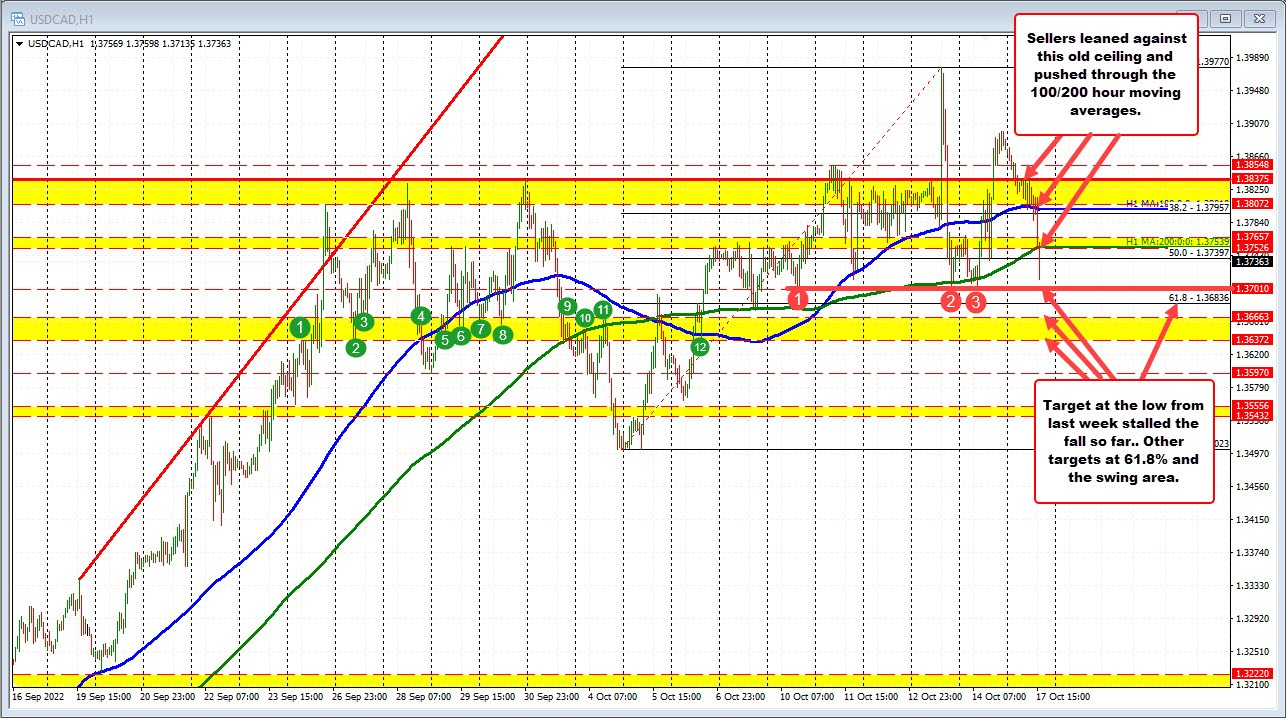Click the 14 Oct 07:00 time label
The width and height of the screenshot is (1286, 718).
coord(997,695)
